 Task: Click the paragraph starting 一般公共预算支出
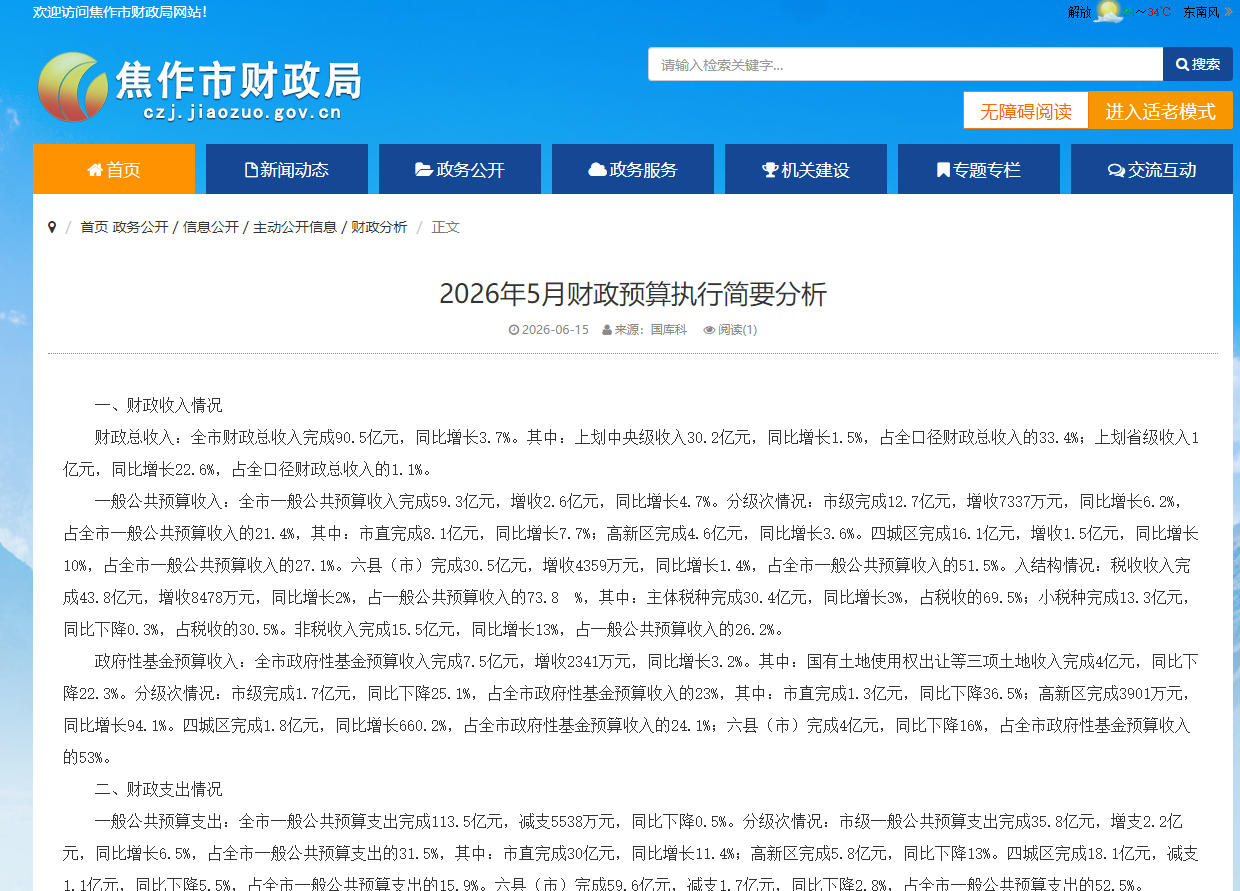[631, 853]
